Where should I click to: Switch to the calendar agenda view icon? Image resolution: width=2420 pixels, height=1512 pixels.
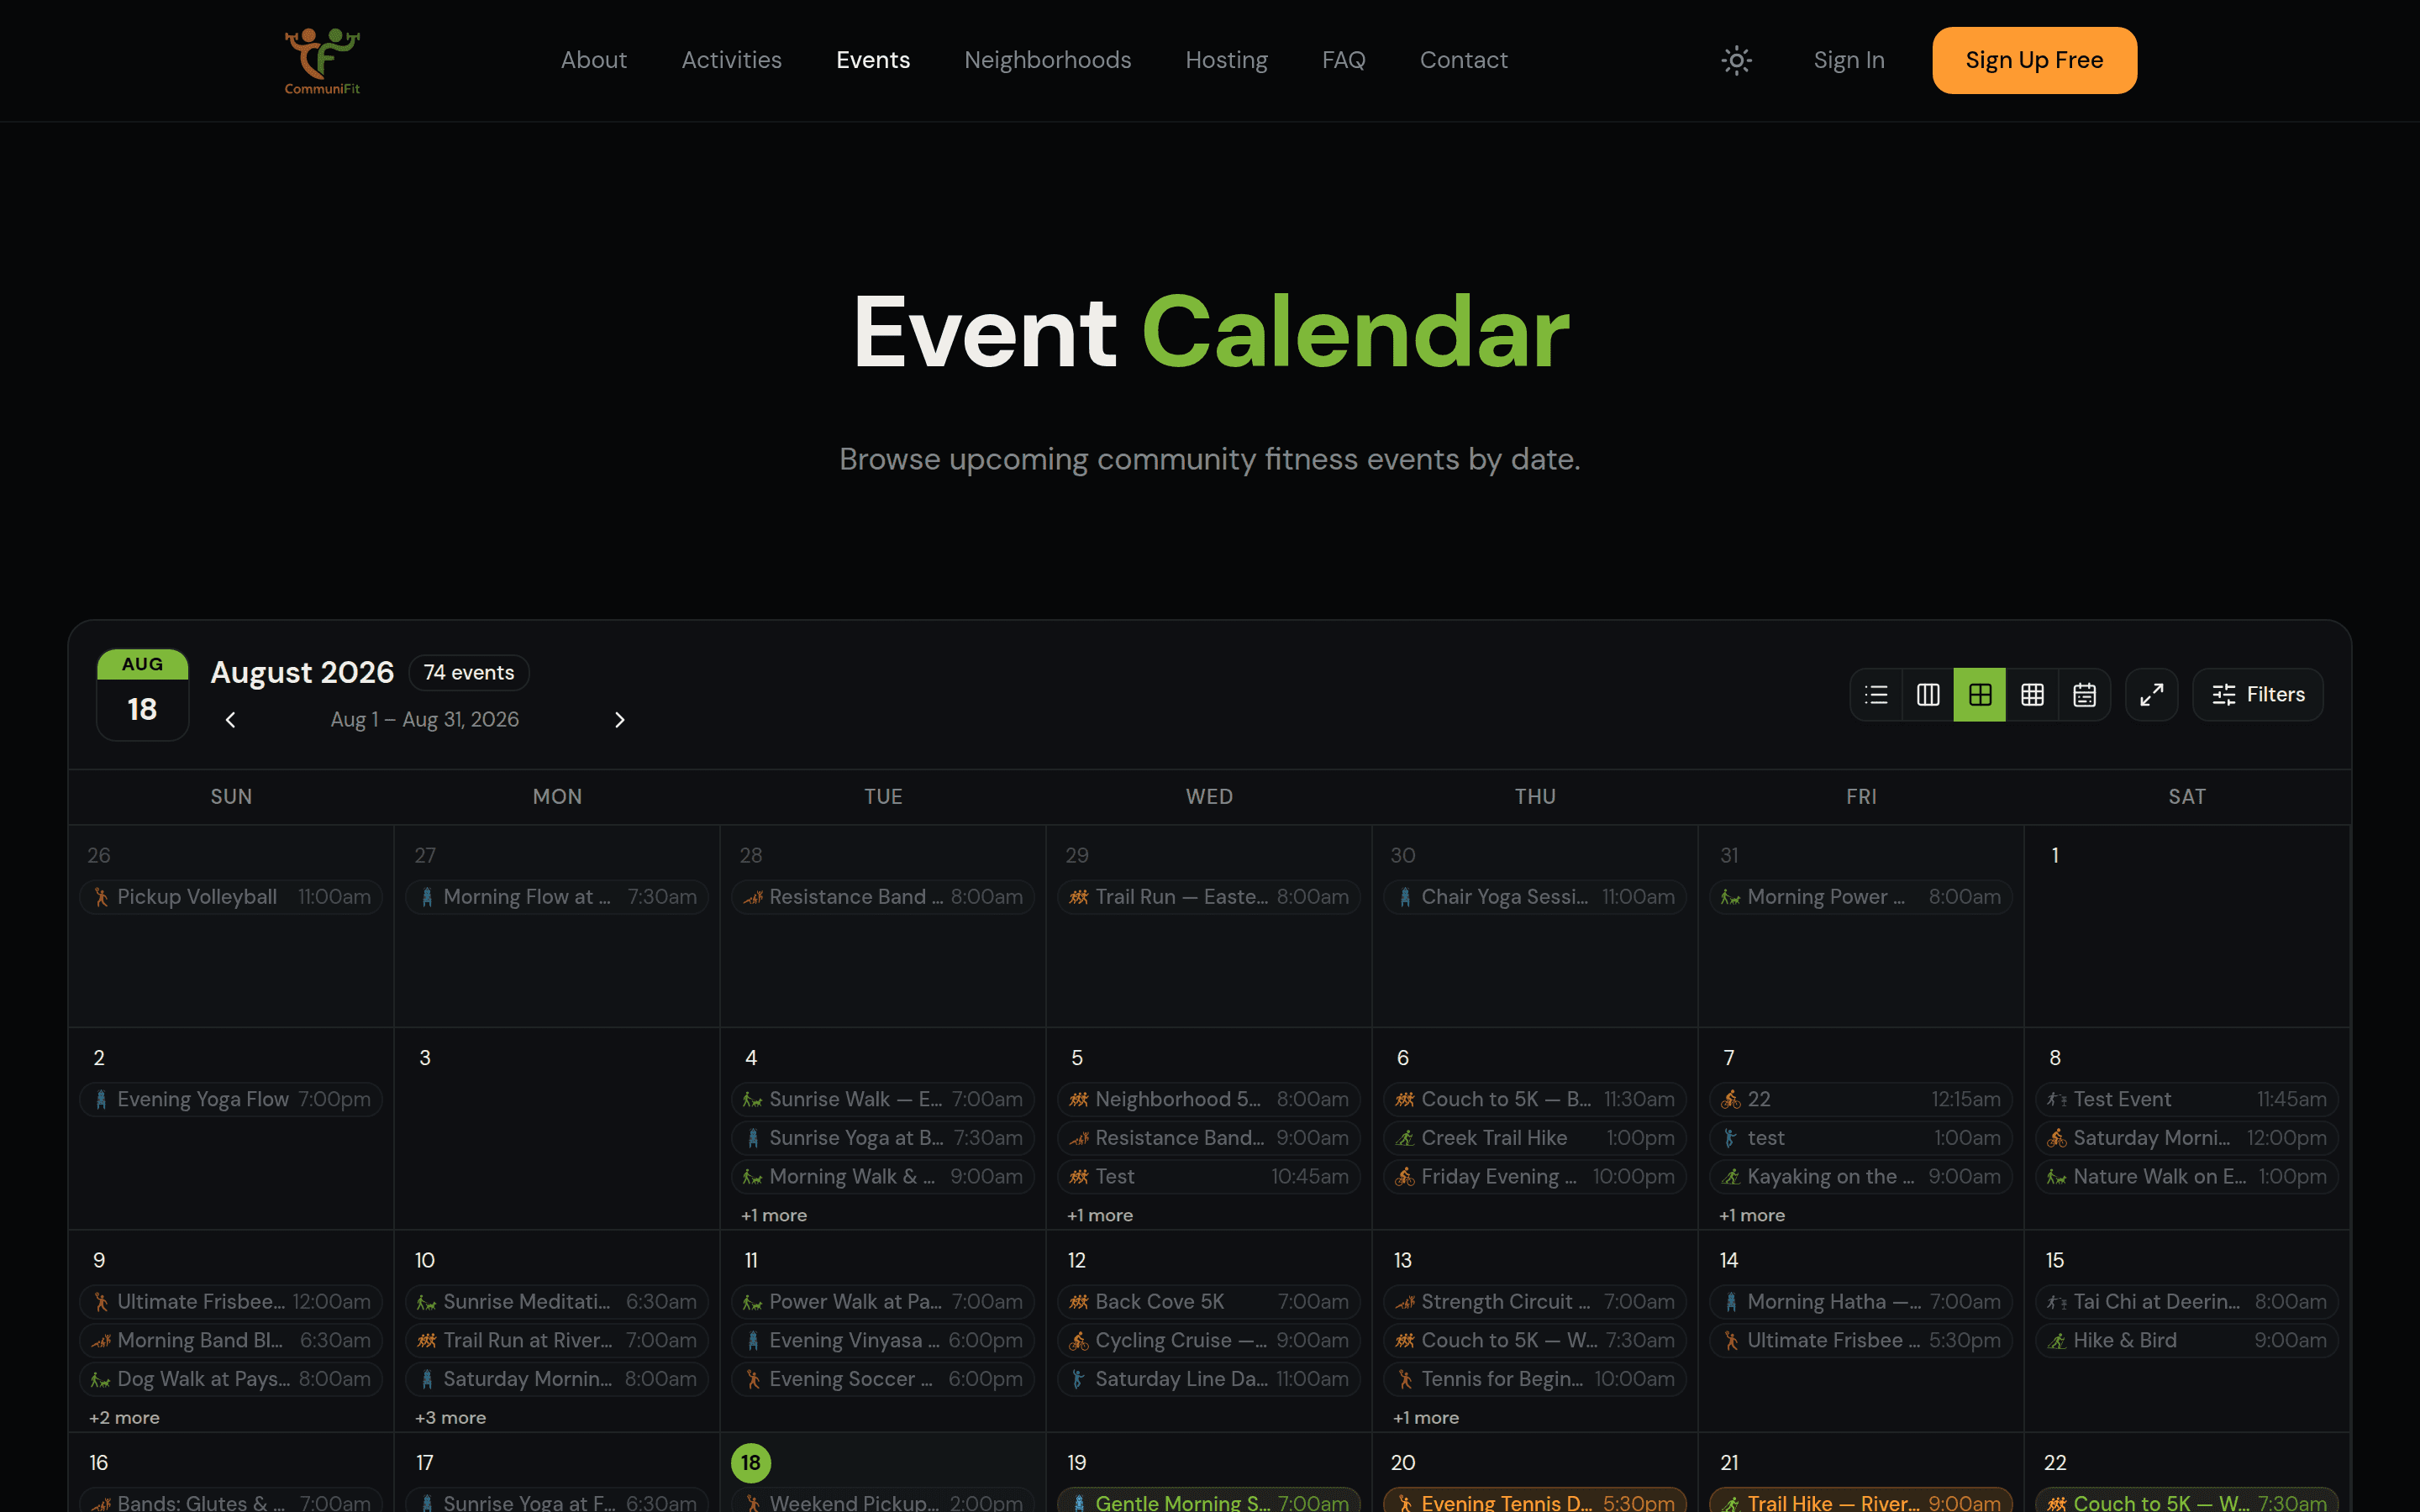pos(2084,695)
